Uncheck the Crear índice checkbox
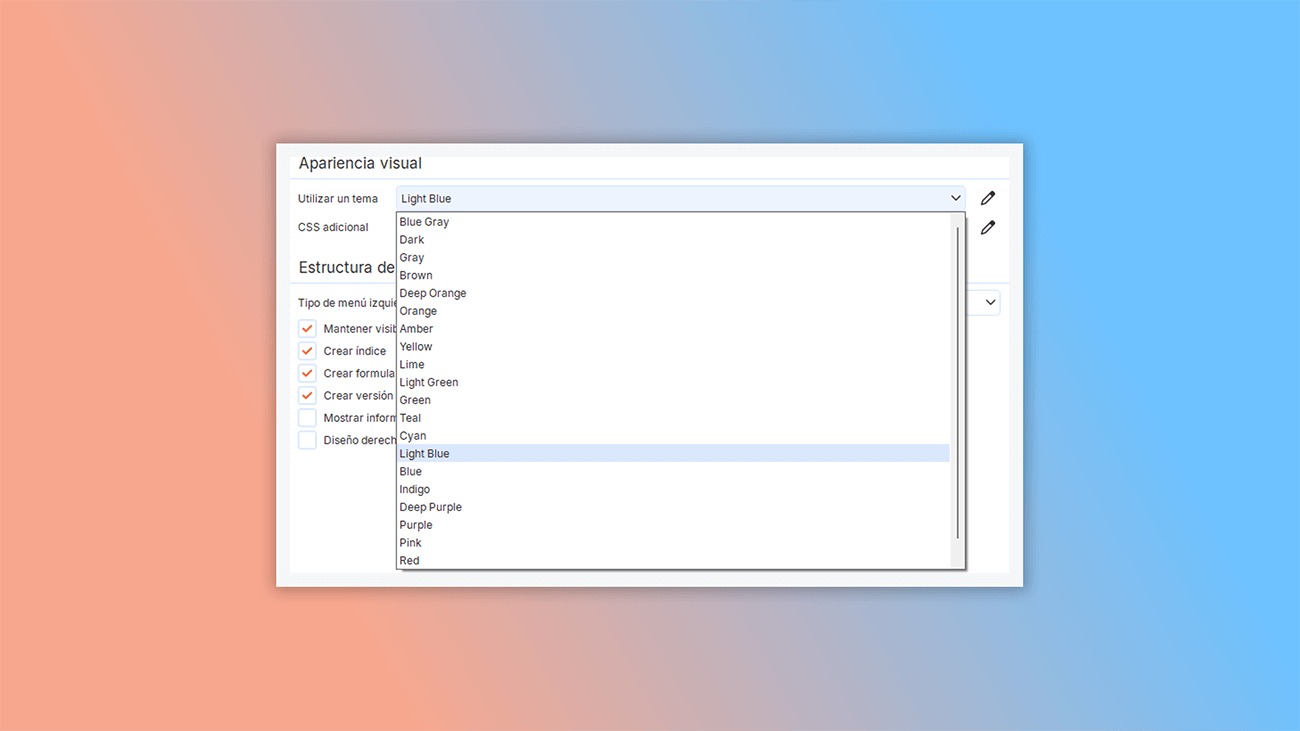 [x=307, y=350]
